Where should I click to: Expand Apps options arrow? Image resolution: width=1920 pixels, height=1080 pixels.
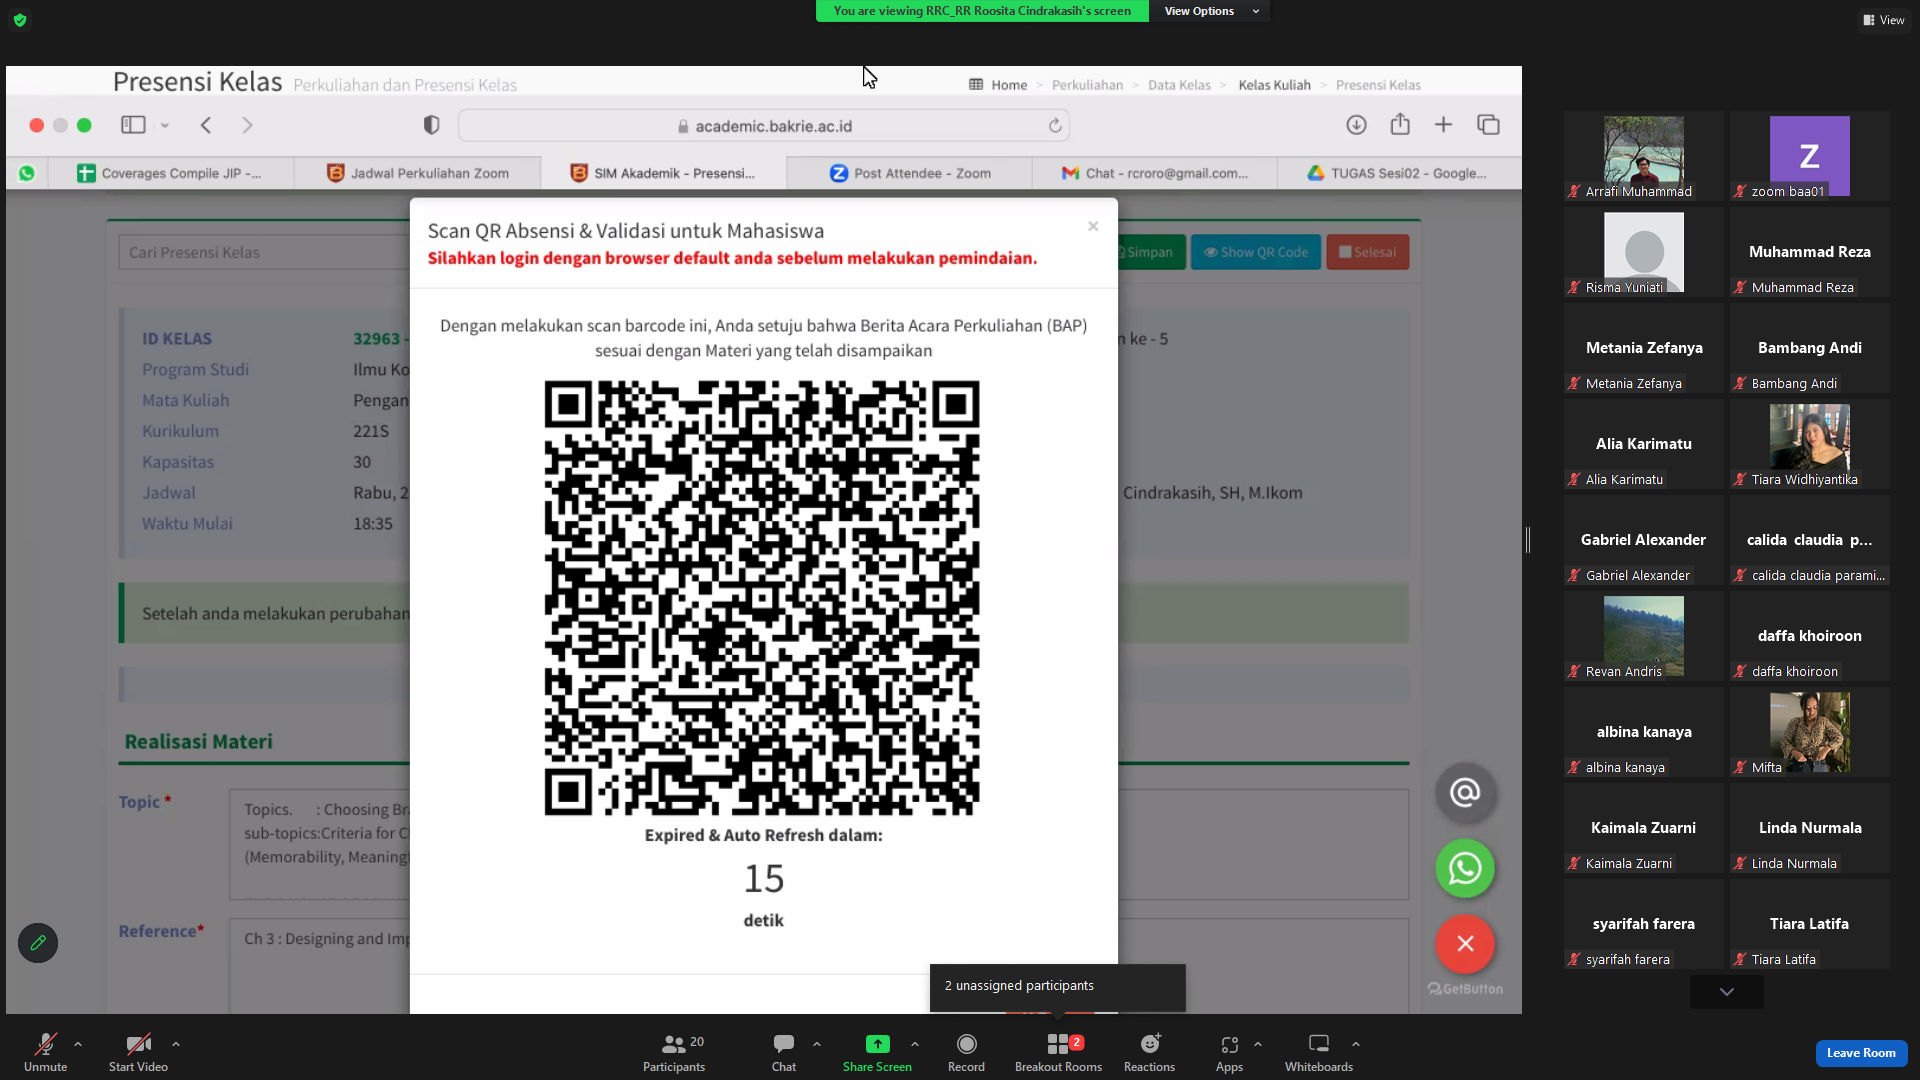tap(1258, 1044)
